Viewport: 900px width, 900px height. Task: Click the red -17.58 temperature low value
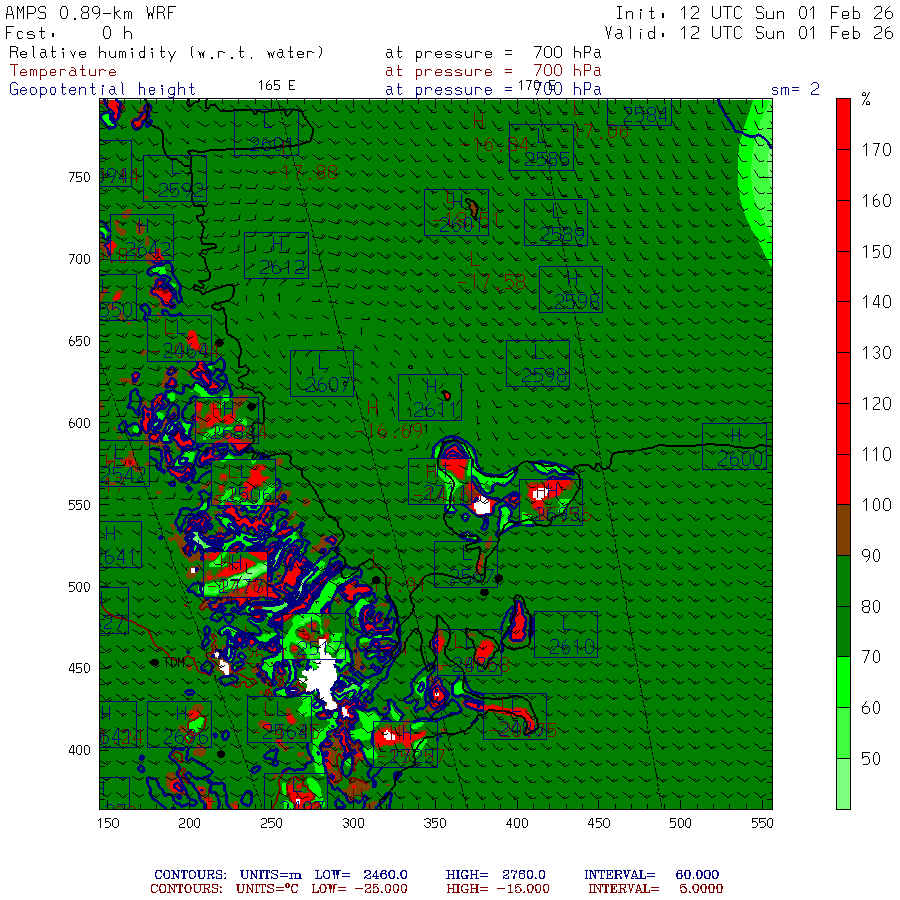click(492, 282)
